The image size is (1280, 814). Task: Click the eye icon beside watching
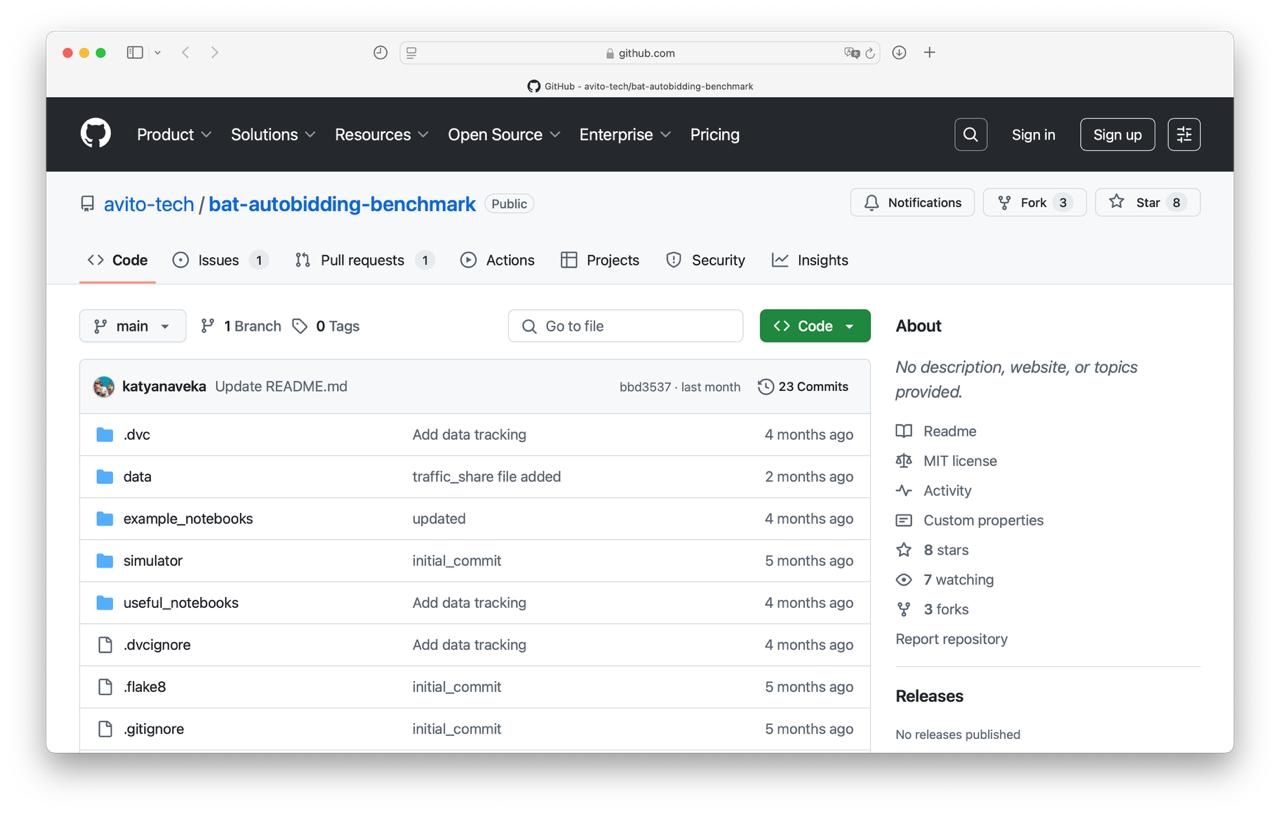(x=904, y=580)
